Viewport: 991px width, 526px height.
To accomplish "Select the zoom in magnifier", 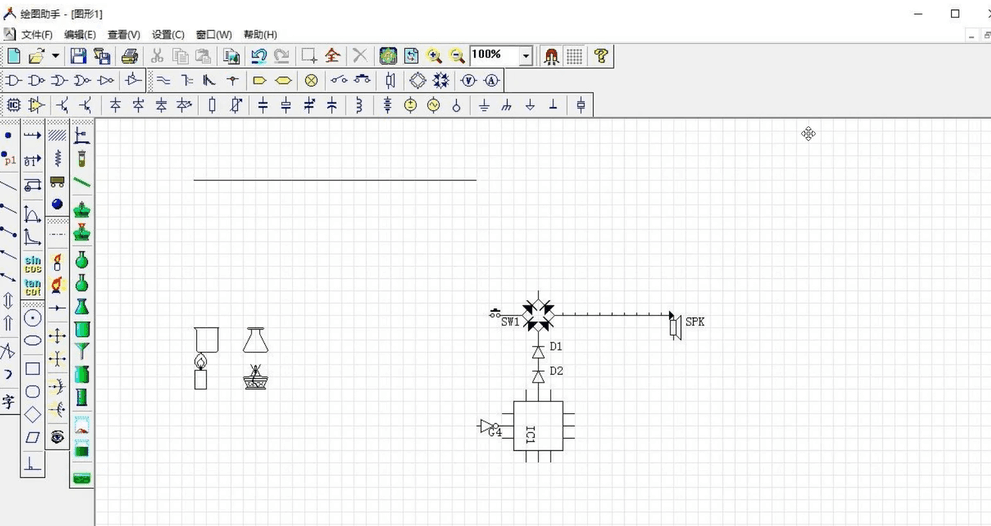I will pyautogui.click(x=434, y=56).
